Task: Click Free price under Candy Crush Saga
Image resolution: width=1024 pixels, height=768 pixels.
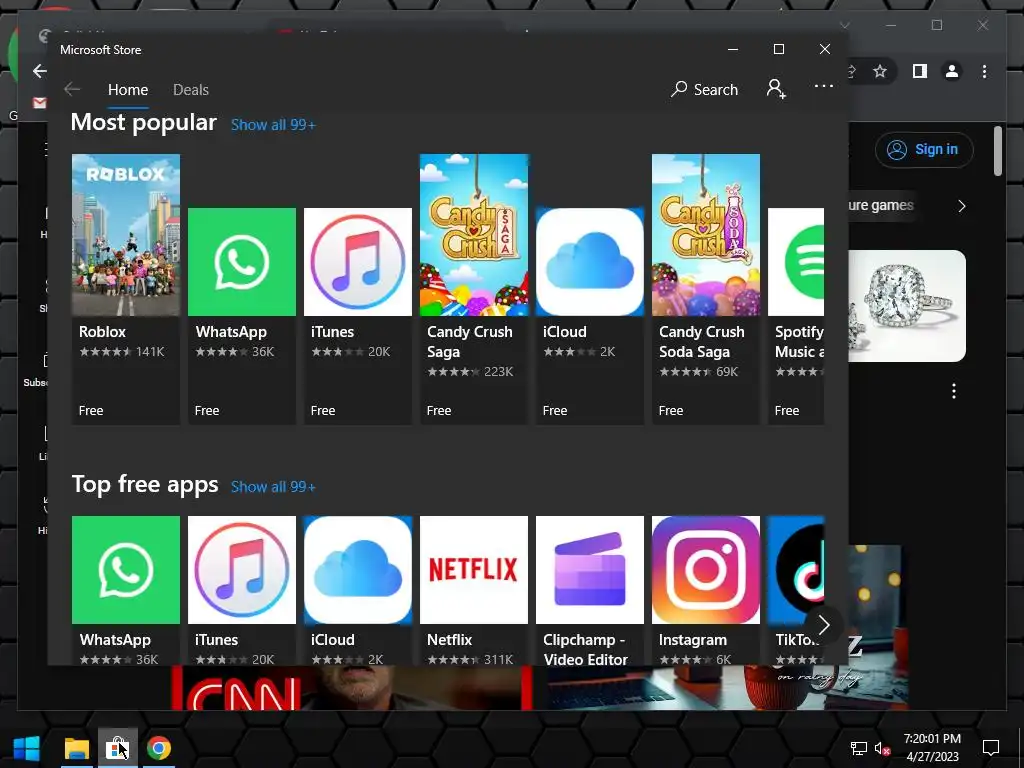Action: (439, 411)
